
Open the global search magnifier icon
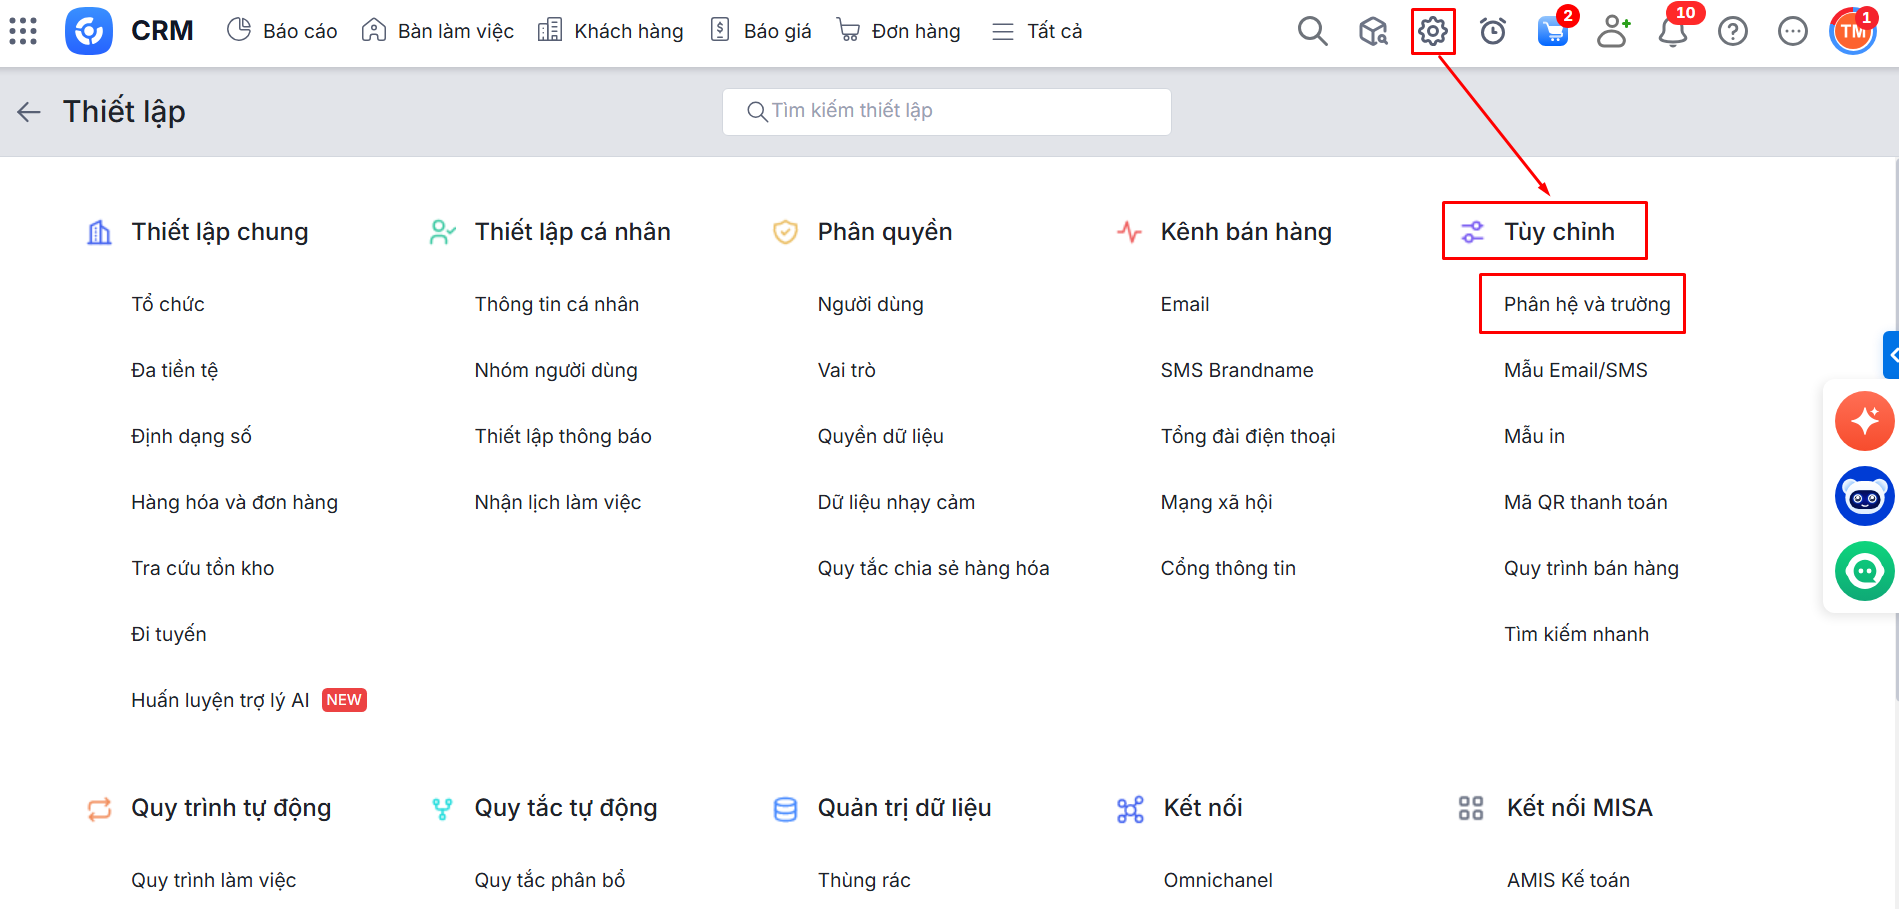click(1312, 32)
